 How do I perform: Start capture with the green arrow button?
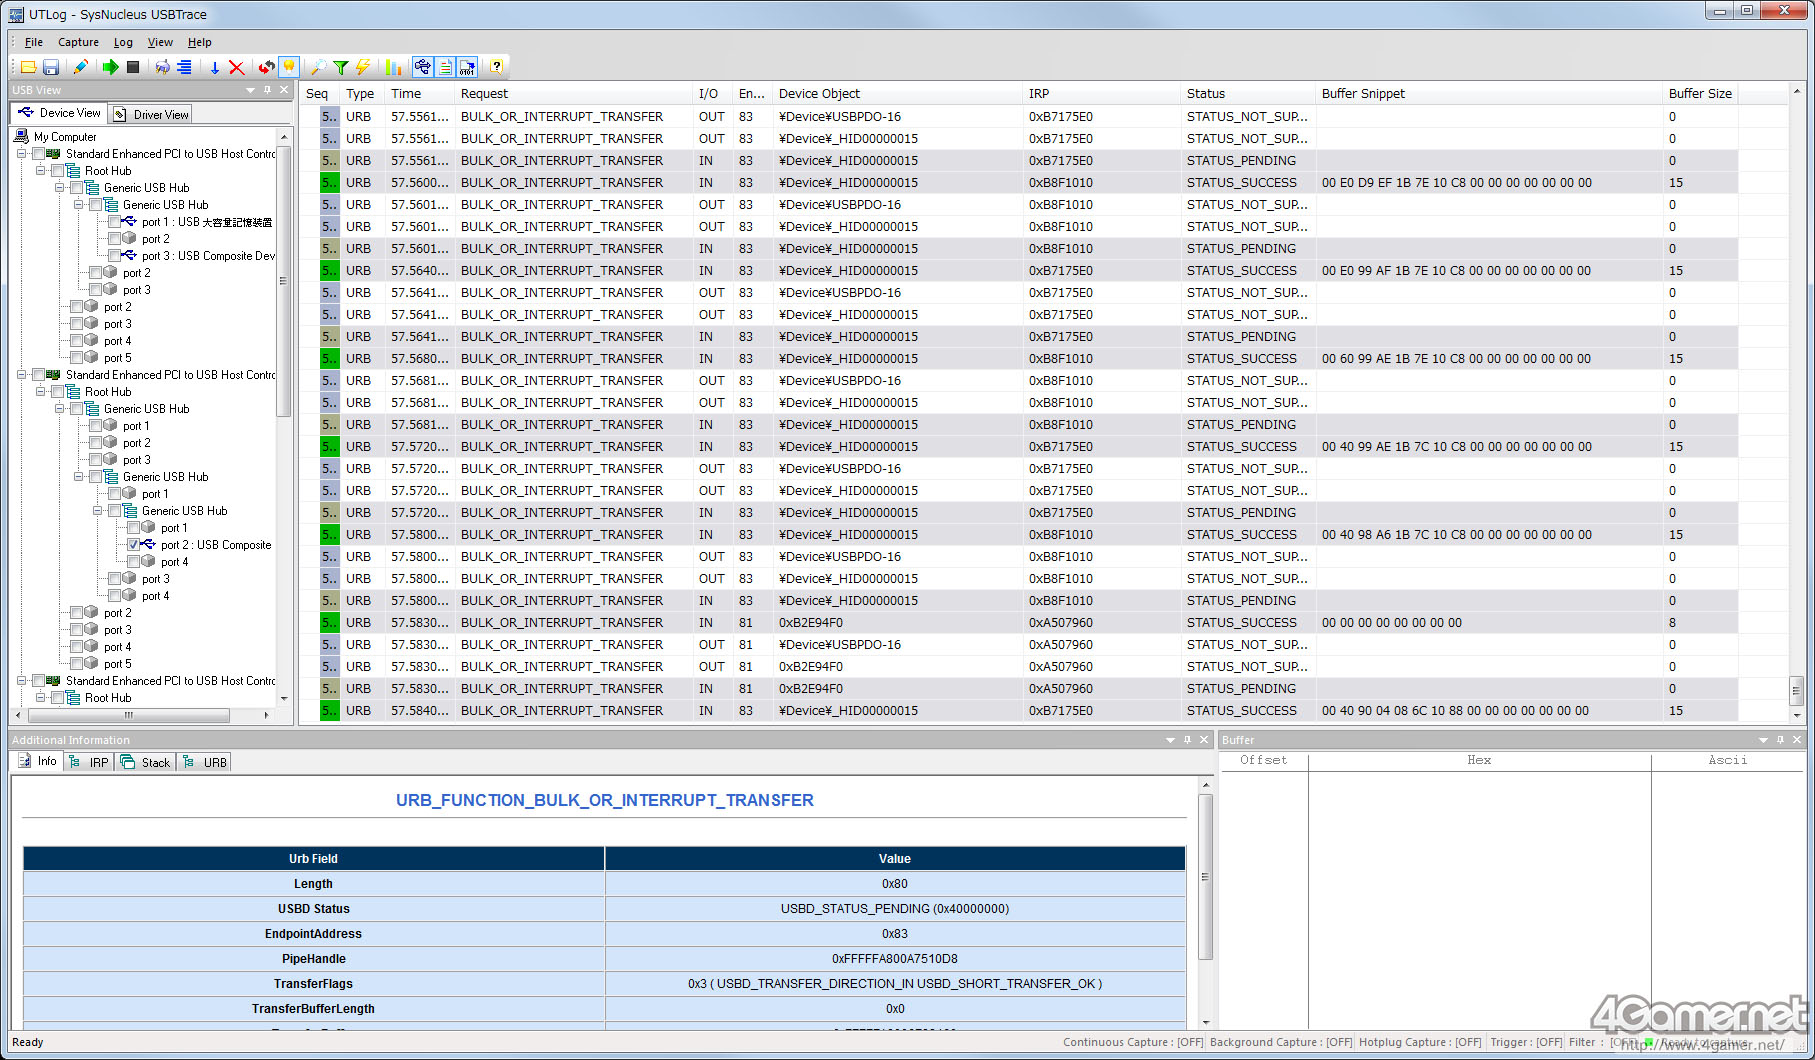pos(110,67)
